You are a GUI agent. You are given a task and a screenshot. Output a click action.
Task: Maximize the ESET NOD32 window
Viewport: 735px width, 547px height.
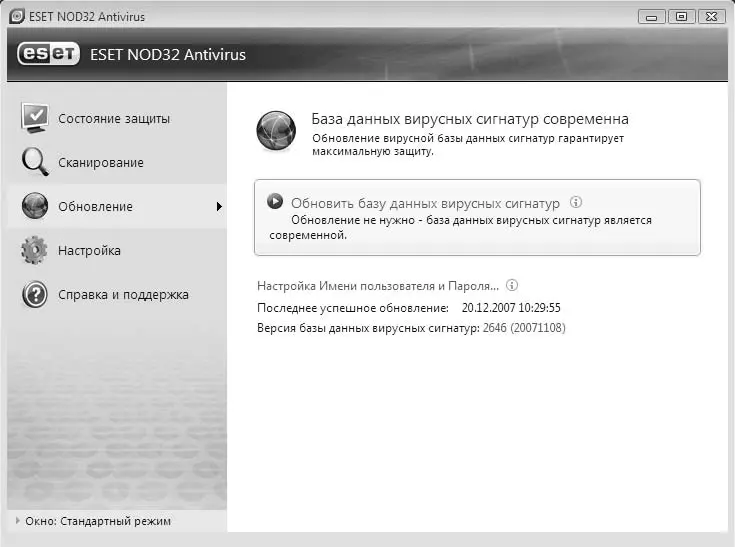pyautogui.click(x=682, y=17)
